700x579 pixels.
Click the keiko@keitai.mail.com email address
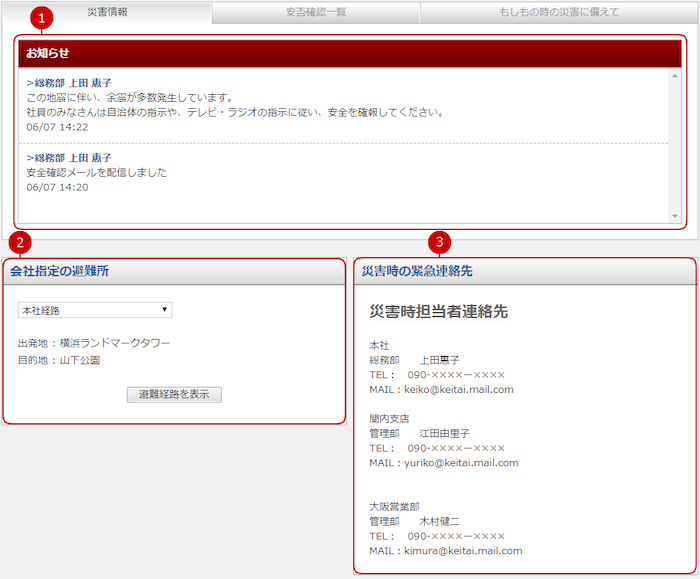point(458,390)
